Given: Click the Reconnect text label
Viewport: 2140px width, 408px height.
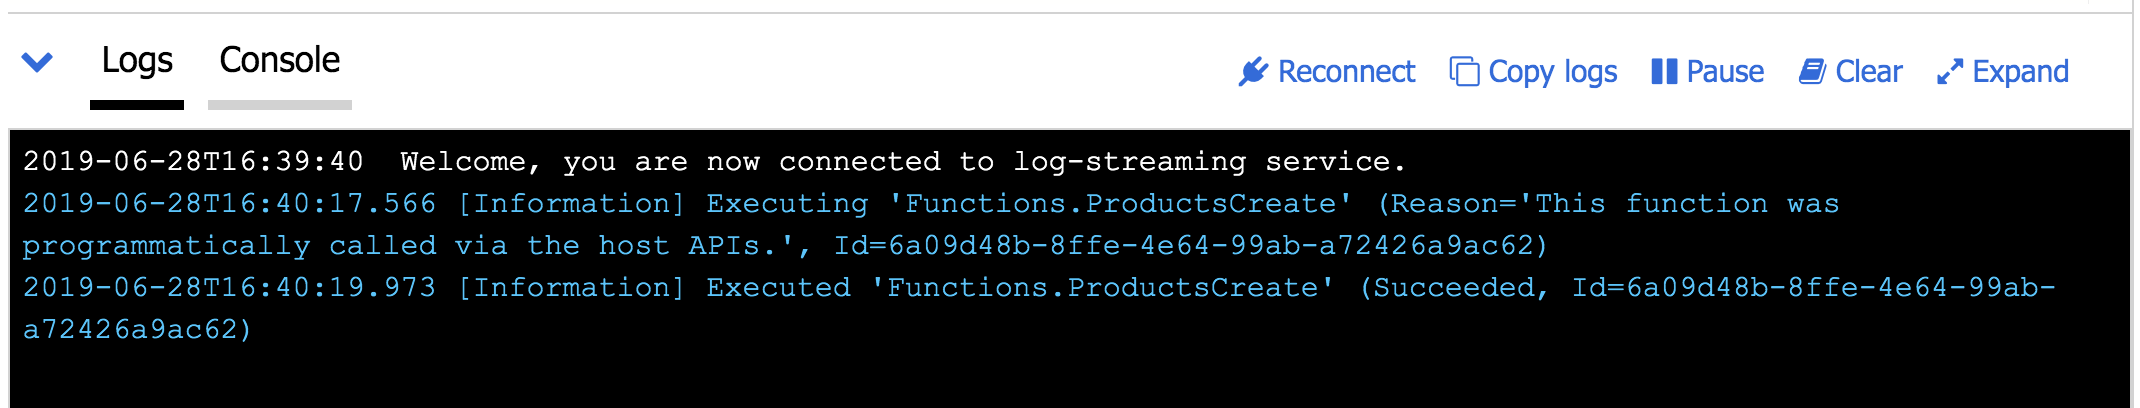Looking at the screenshot, I should (1346, 72).
